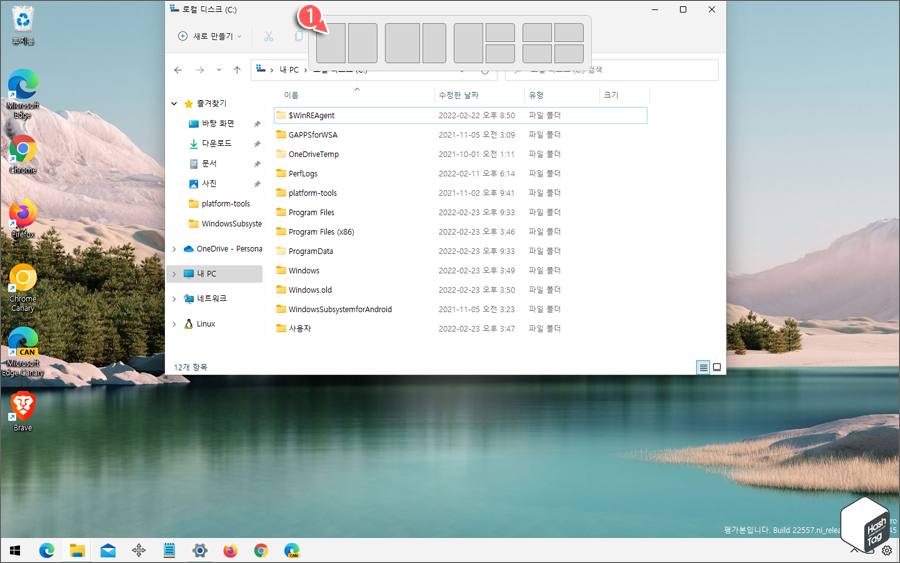Launch Brave browser from the desktop

click(23, 411)
